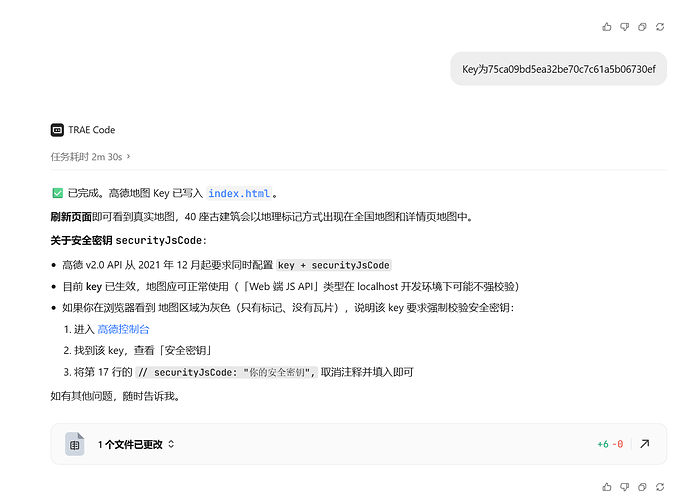Screen dimensions: 678x500
Task: Expand the task duration 2m 30s details
Action: point(90,157)
